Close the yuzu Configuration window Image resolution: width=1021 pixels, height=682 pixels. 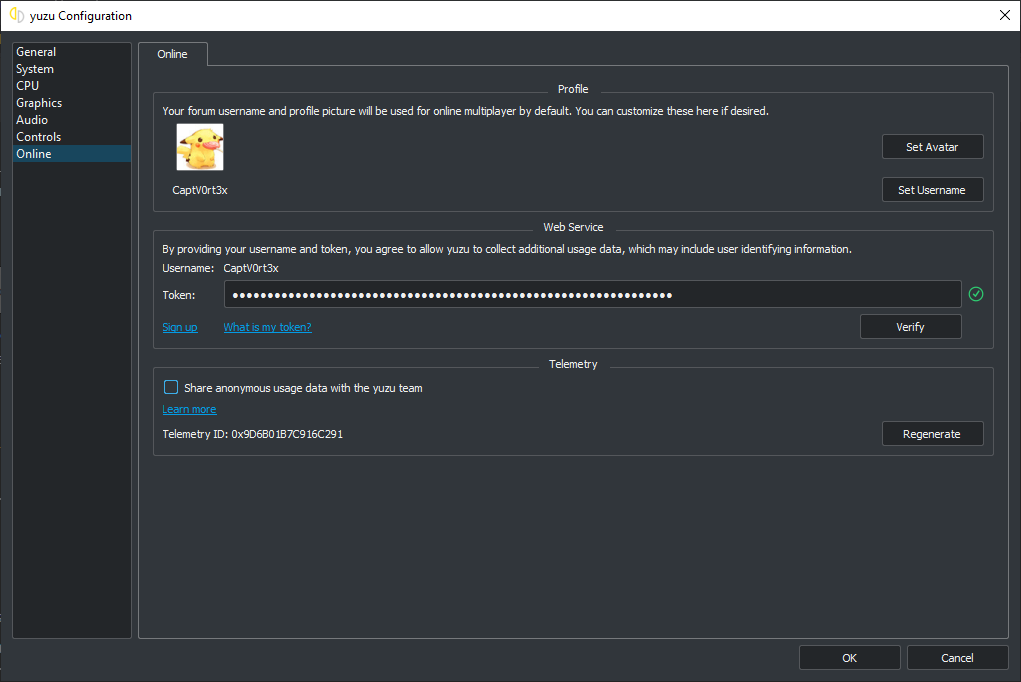coord(1005,15)
